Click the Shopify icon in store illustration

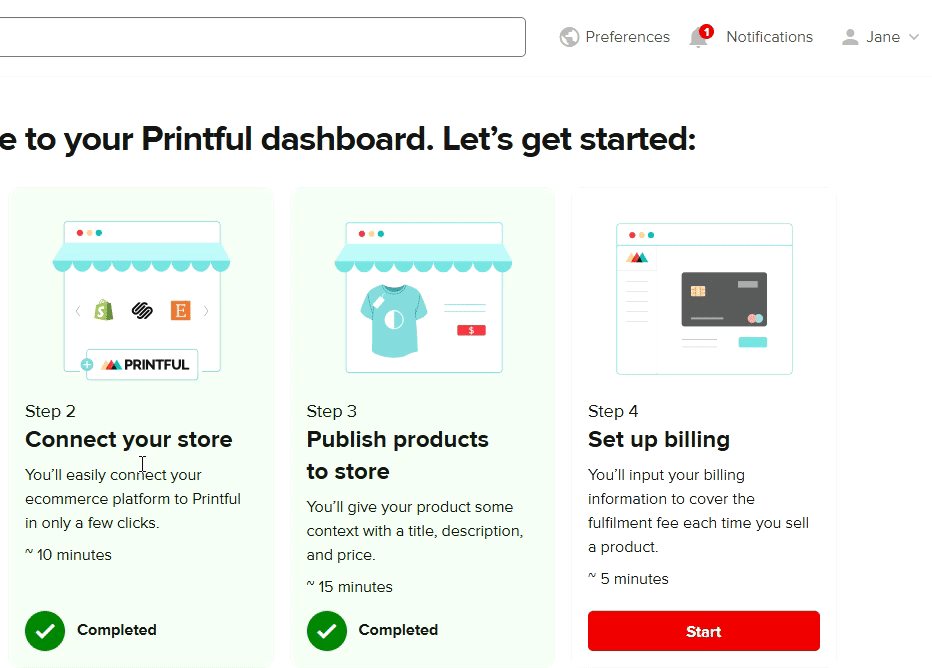(x=104, y=310)
